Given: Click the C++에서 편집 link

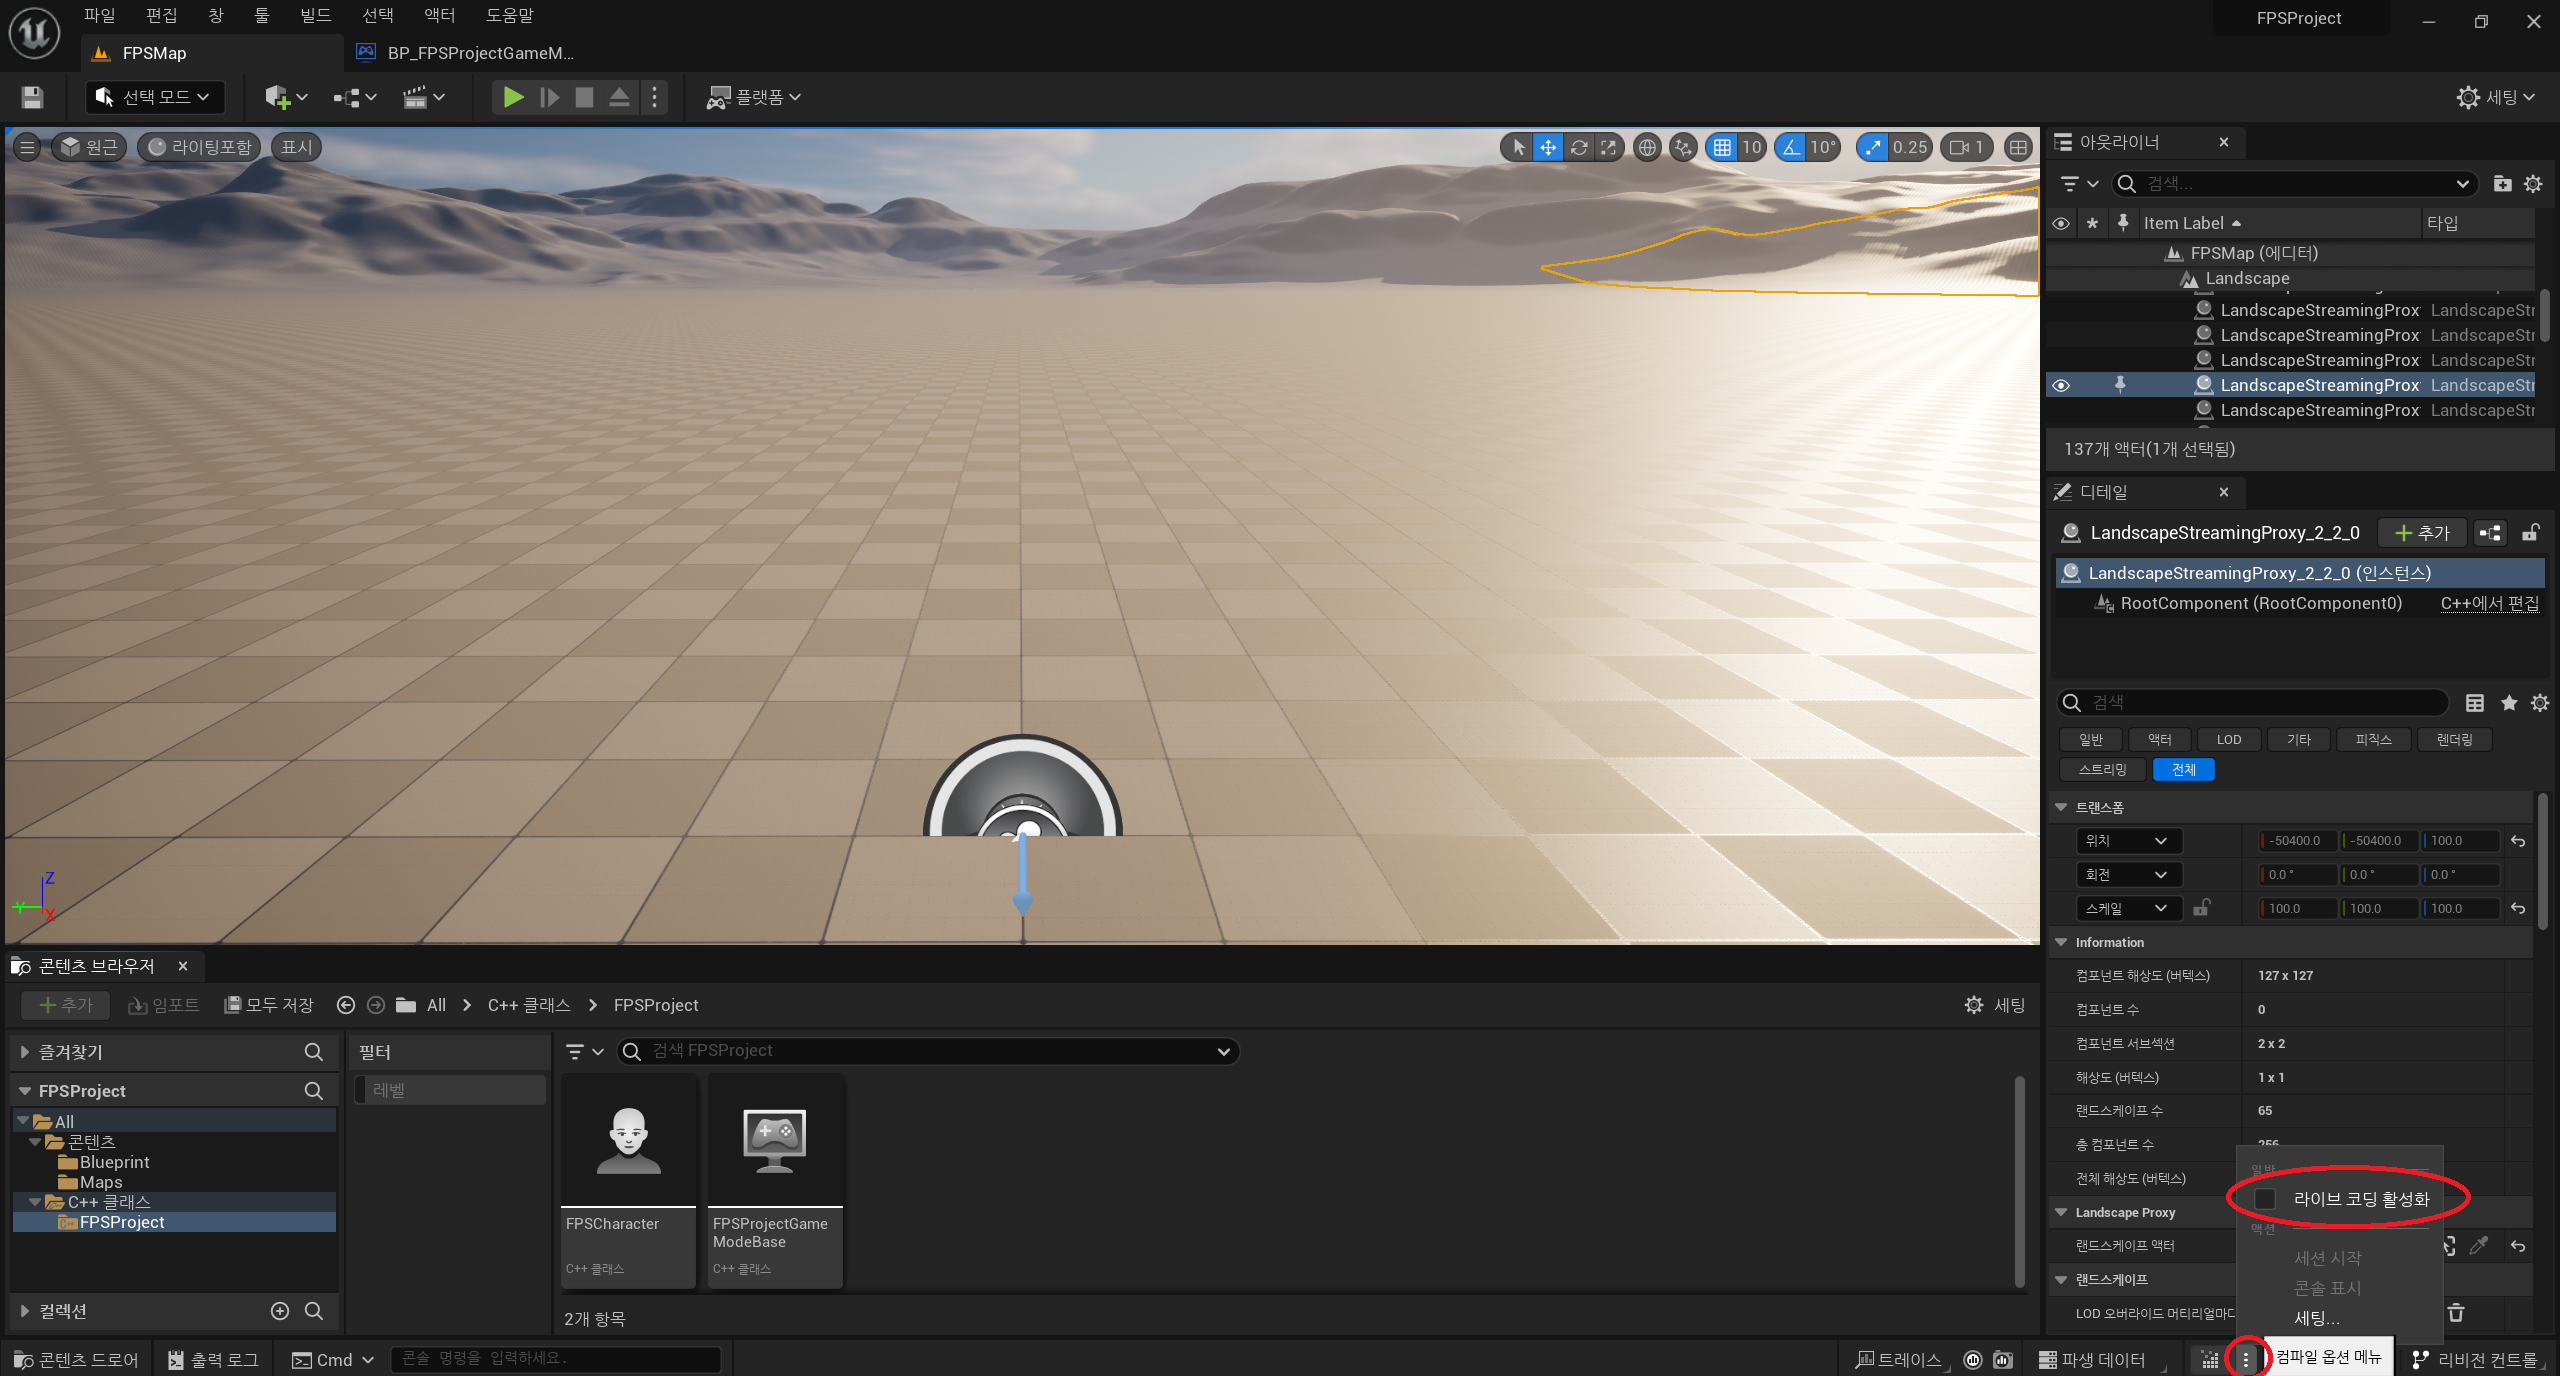Looking at the screenshot, I should (2489, 603).
